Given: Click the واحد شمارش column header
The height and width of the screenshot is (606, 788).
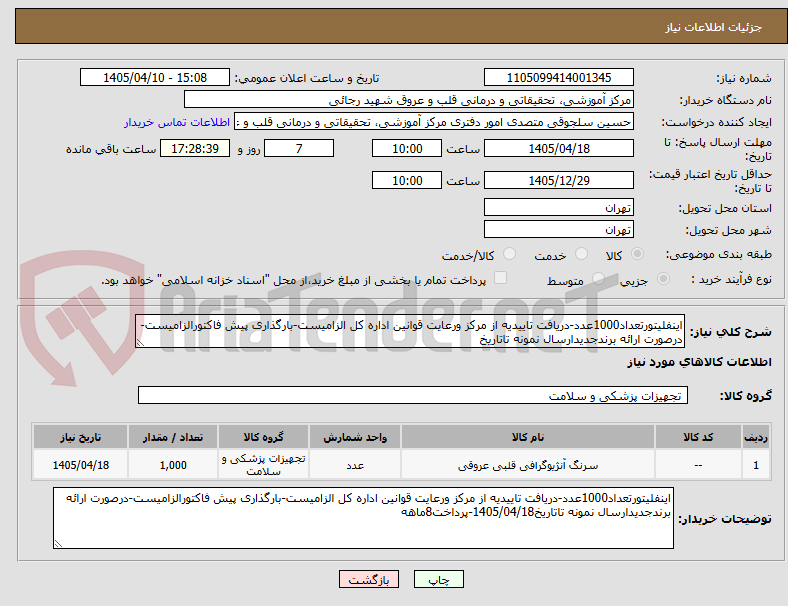Looking at the screenshot, I should click(355, 437).
